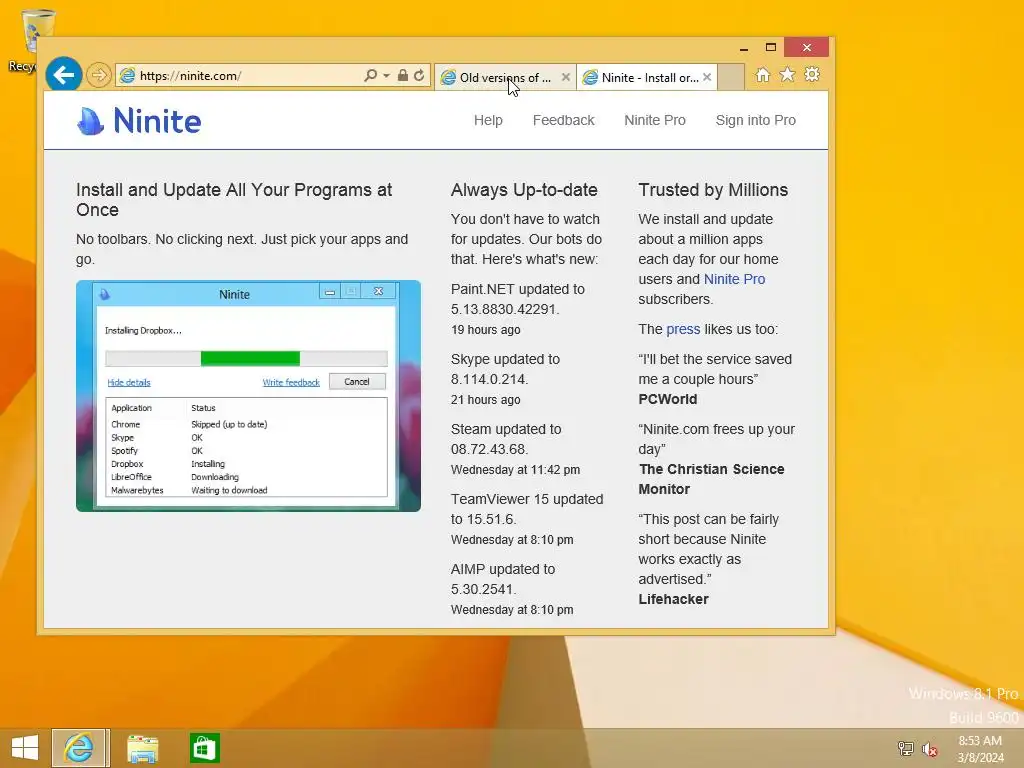The width and height of the screenshot is (1024, 768).
Task: Click The Christian Science Monitor text
Action: [711, 479]
